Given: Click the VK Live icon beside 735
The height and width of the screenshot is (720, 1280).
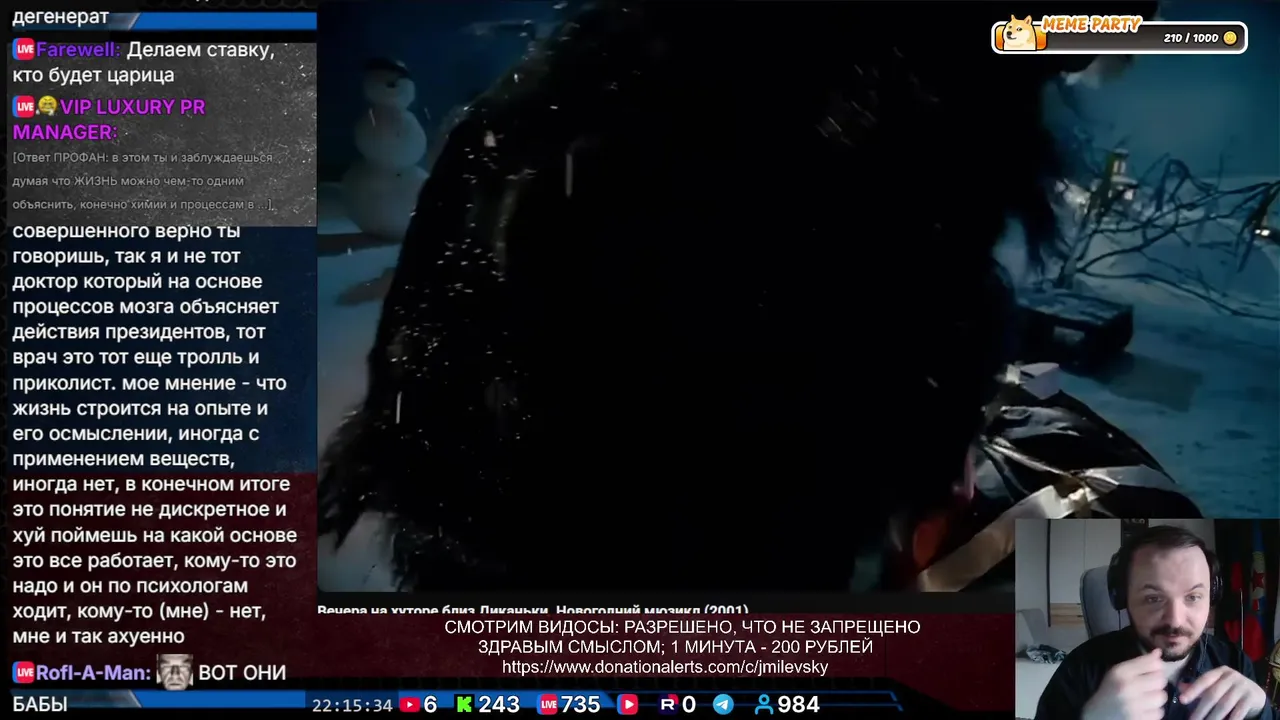Looking at the screenshot, I should coord(546,705).
